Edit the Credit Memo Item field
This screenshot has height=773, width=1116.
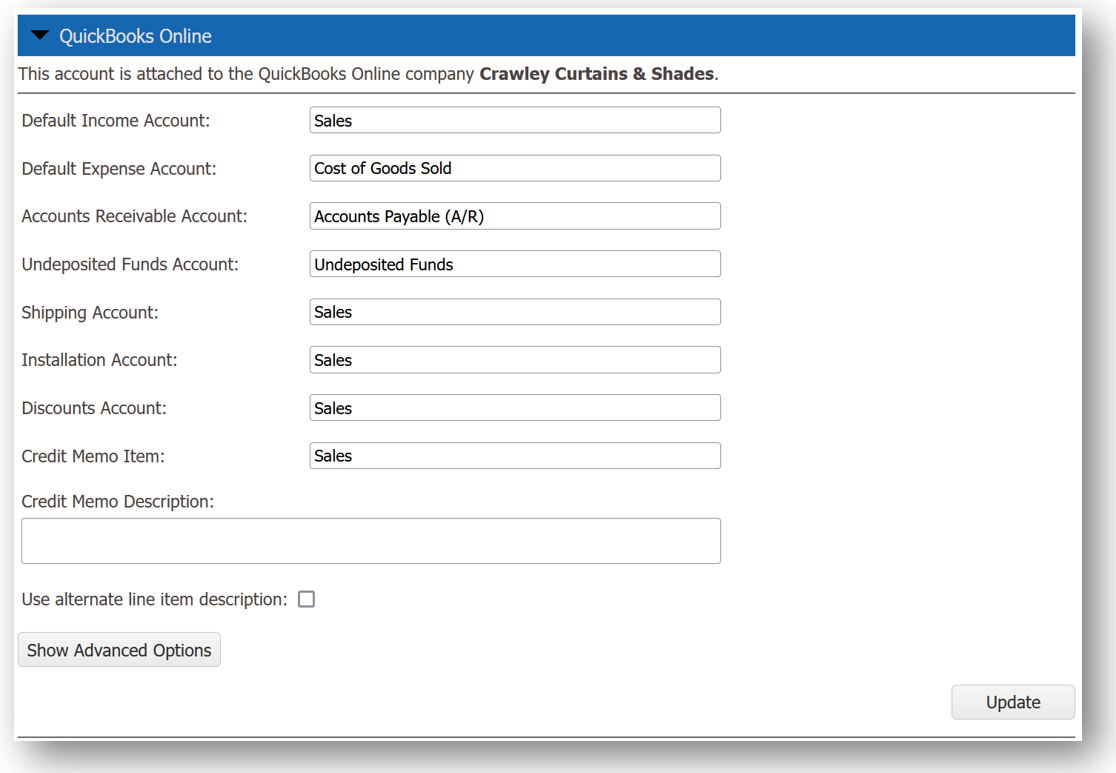[515, 456]
